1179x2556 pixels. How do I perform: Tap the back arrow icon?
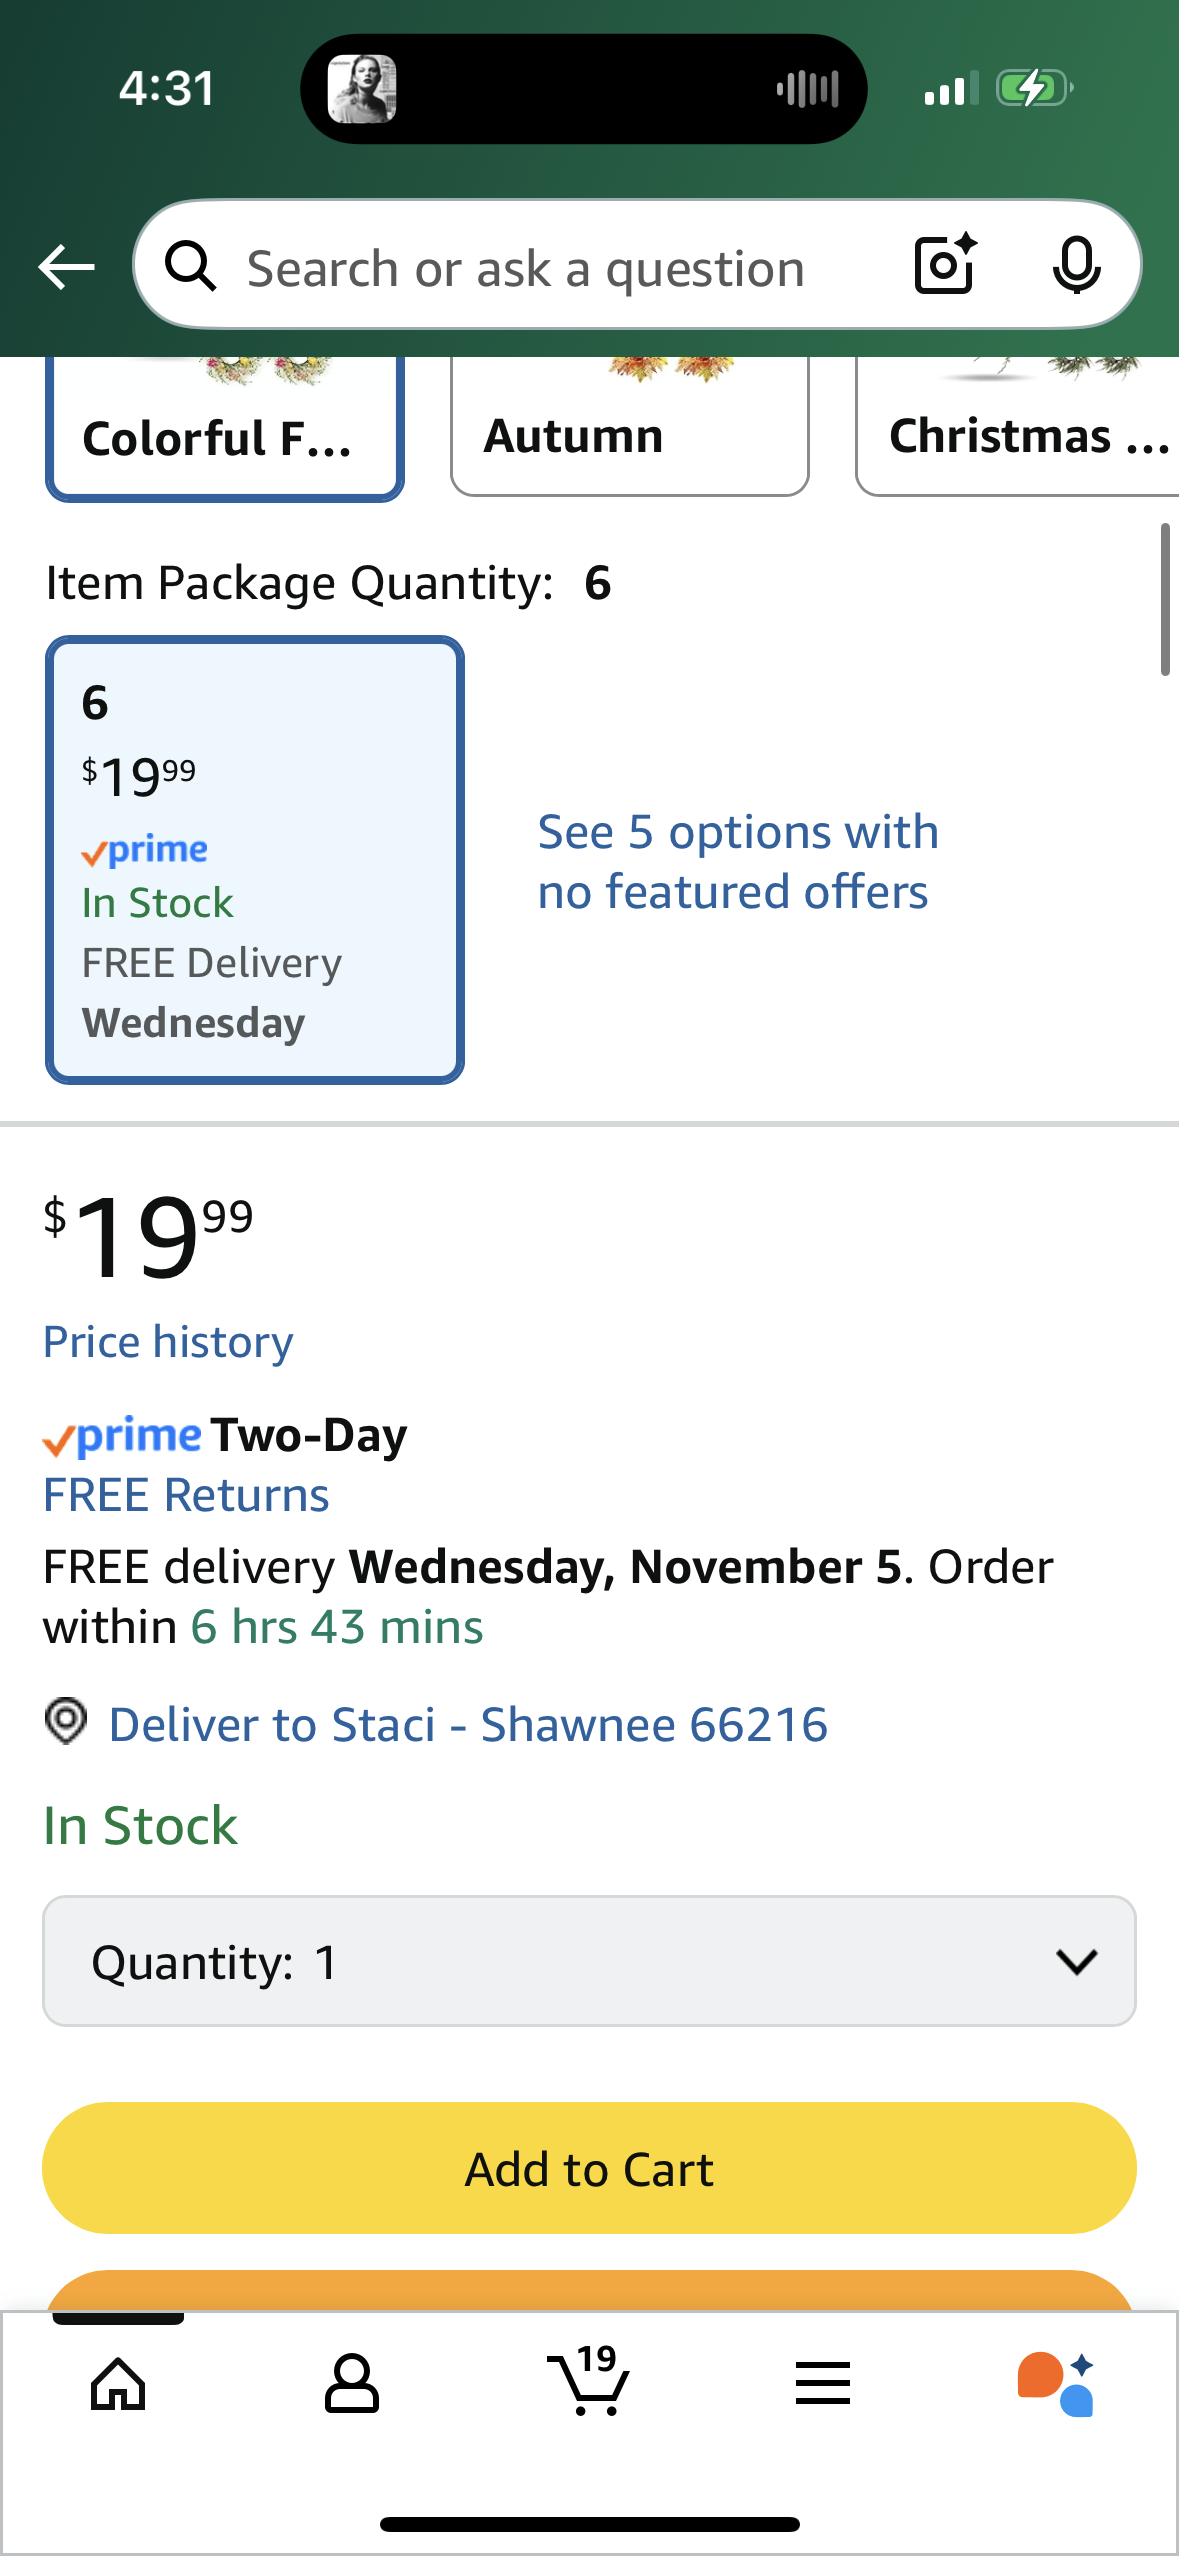(66, 267)
